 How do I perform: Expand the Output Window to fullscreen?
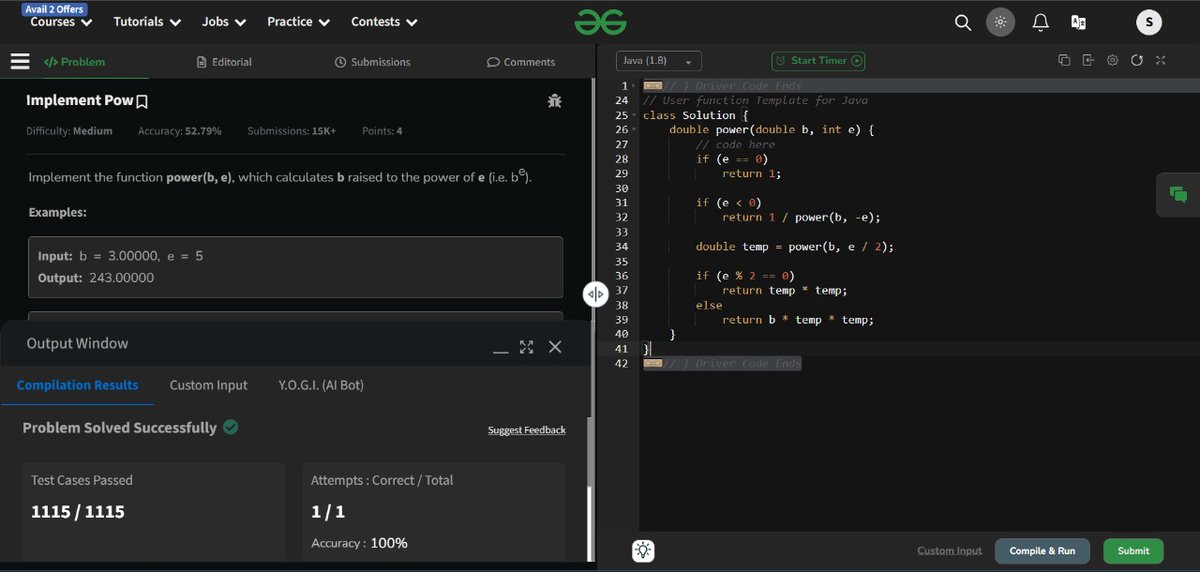[x=527, y=347]
